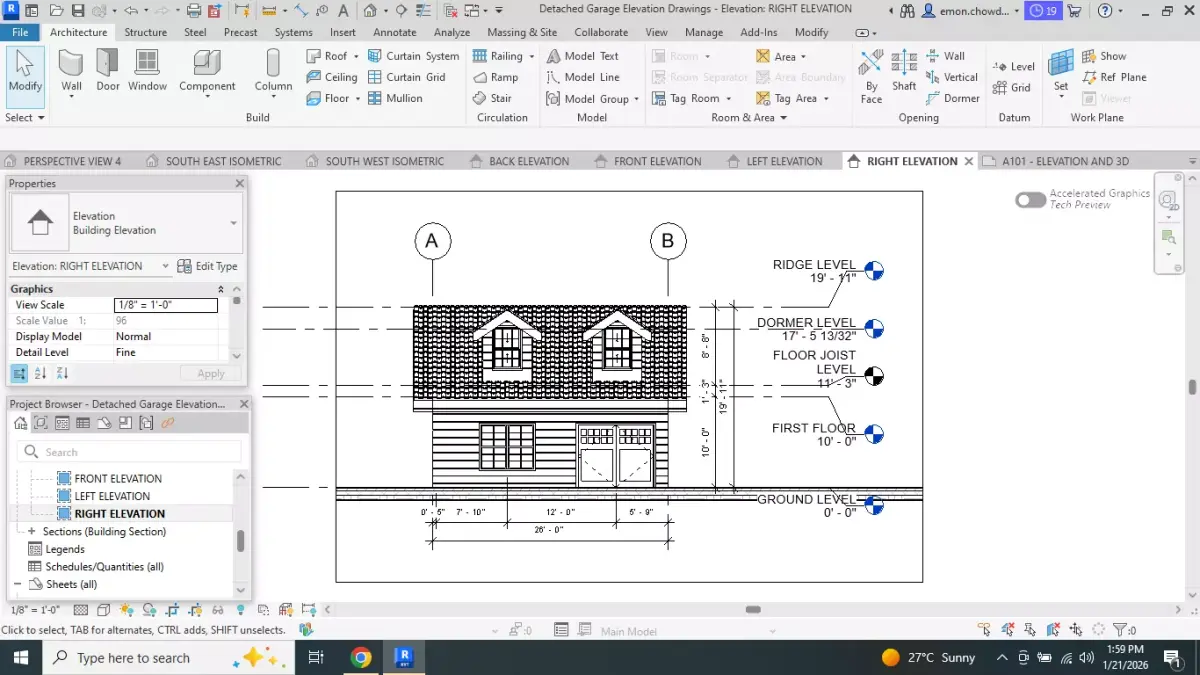The image size is (1200, 675).
Task: Open the Measure tool in quick access toolbar
Action: pos(268,11)
